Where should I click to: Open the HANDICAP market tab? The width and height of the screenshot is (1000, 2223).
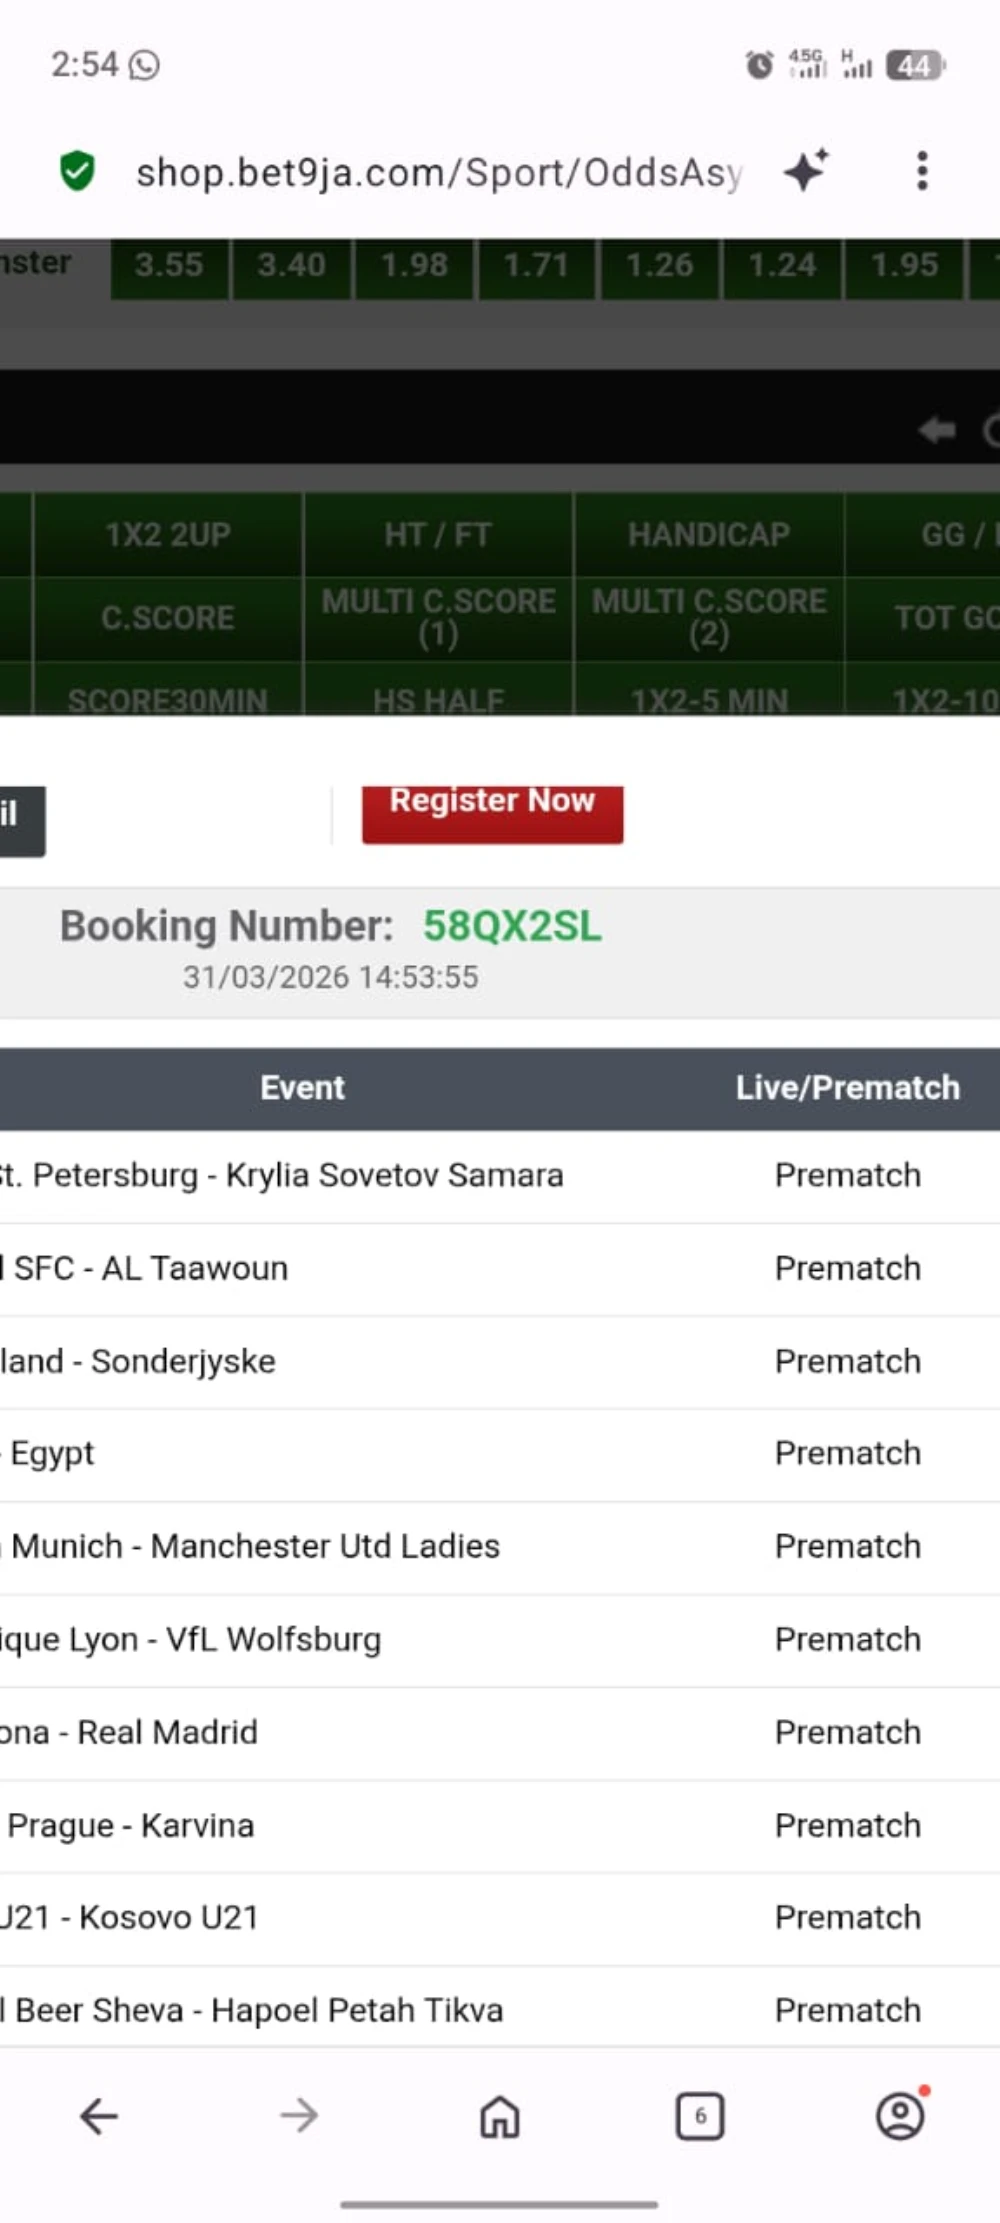(709, 535)
